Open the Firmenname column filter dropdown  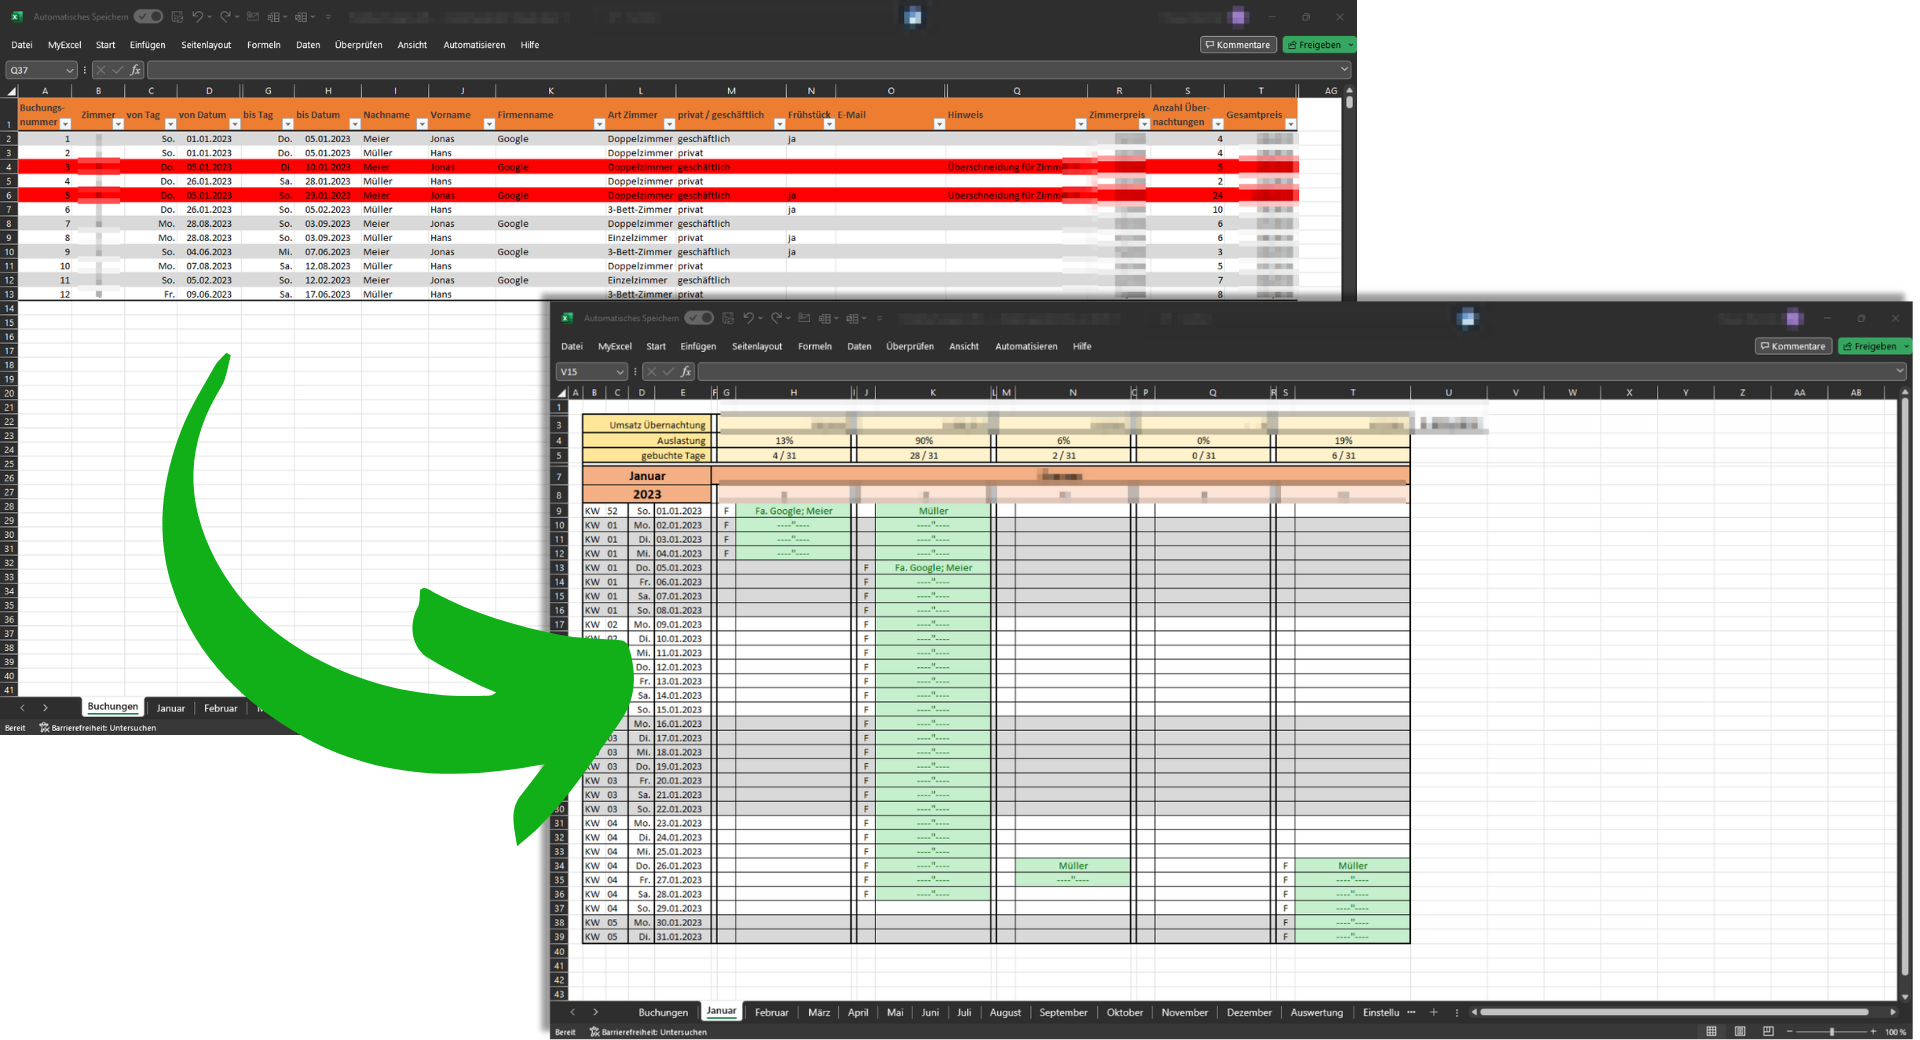[599, 124]
